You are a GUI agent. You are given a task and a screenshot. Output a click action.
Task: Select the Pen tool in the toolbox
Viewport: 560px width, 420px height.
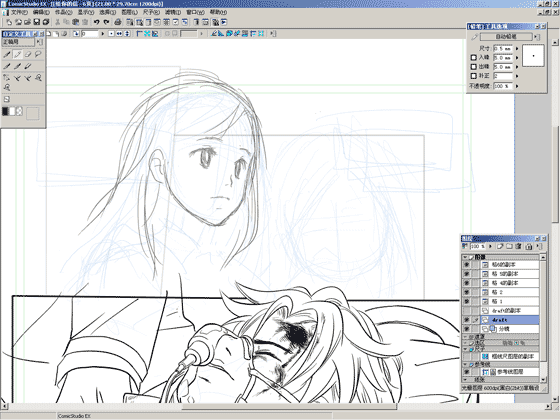pos(7,54)
